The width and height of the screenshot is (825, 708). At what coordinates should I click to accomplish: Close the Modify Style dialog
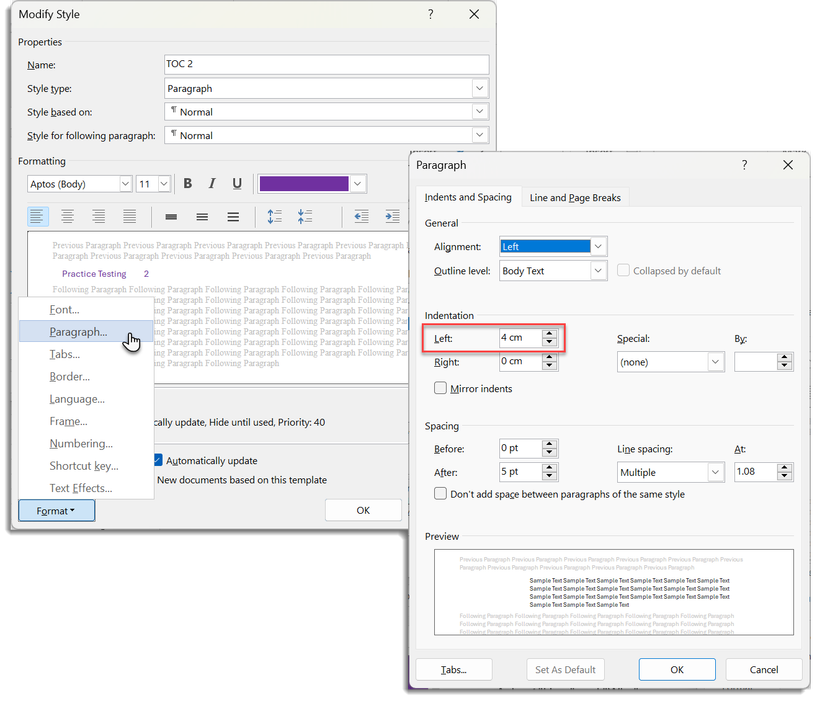coord(474,14)
